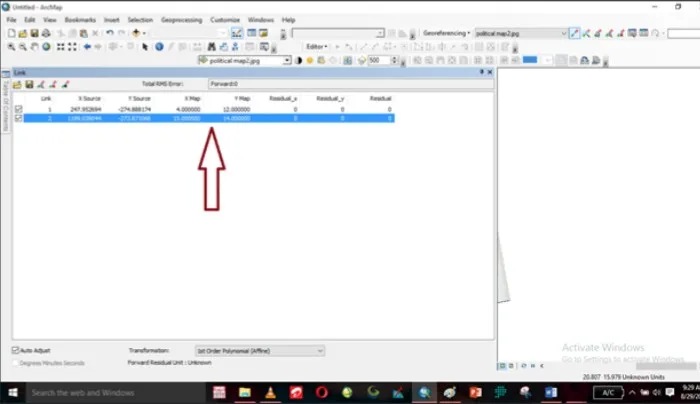The height and width of the screenshot is (404, 700).
Task: Close the Link window
Action: click(490, 72)
